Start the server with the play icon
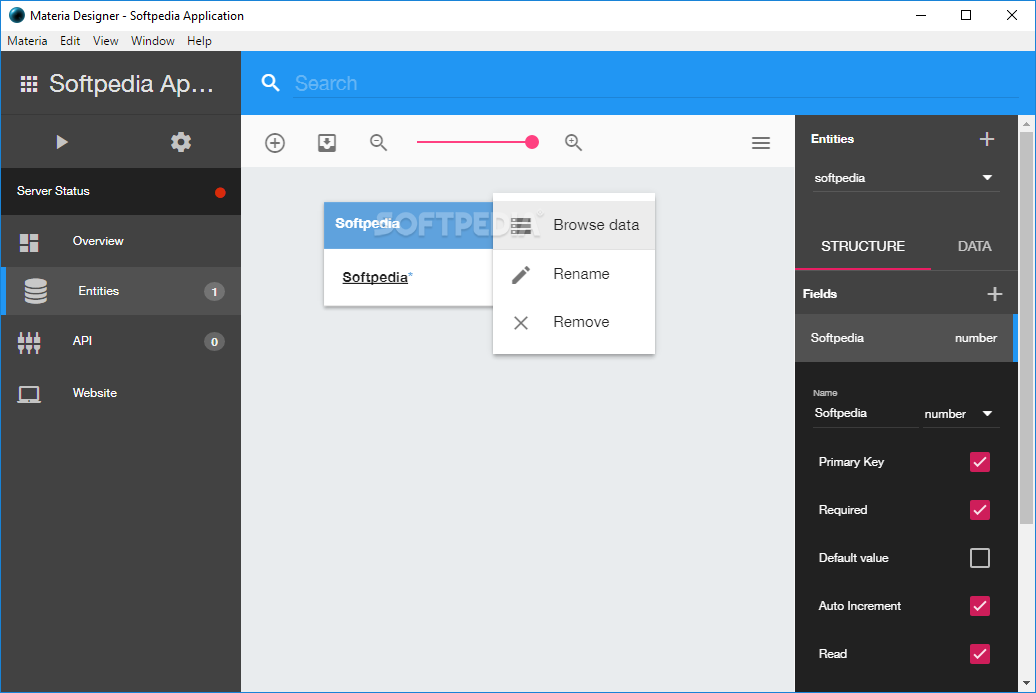 pos(61,142)
